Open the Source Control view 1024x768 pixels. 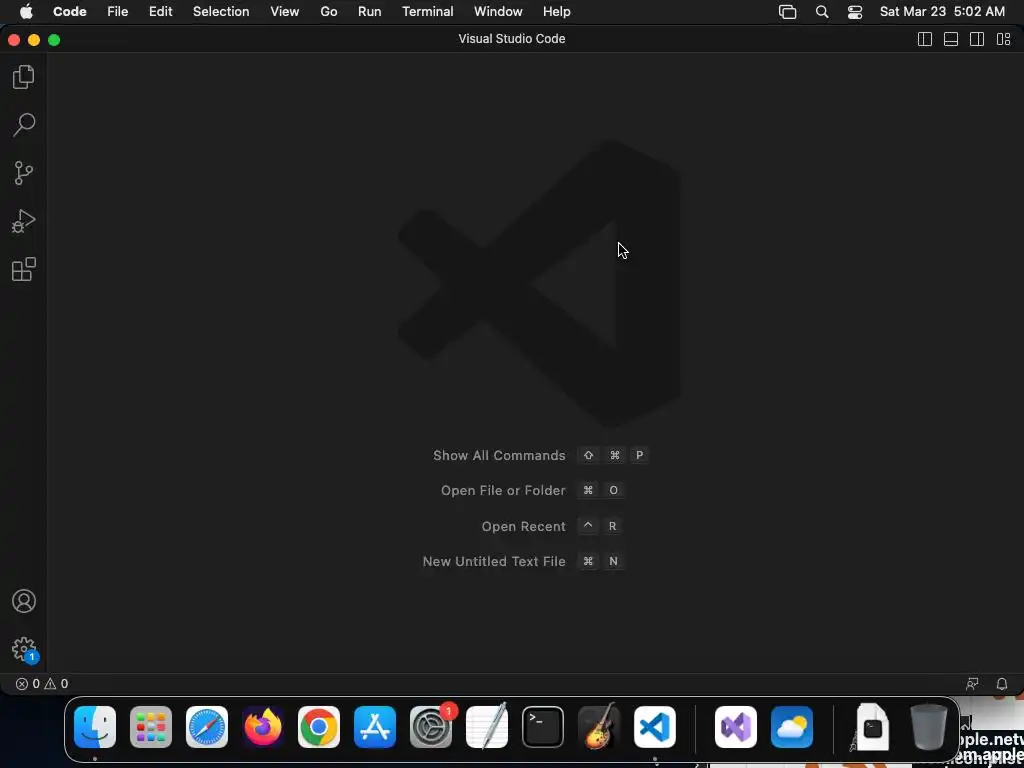coord(24,173)
